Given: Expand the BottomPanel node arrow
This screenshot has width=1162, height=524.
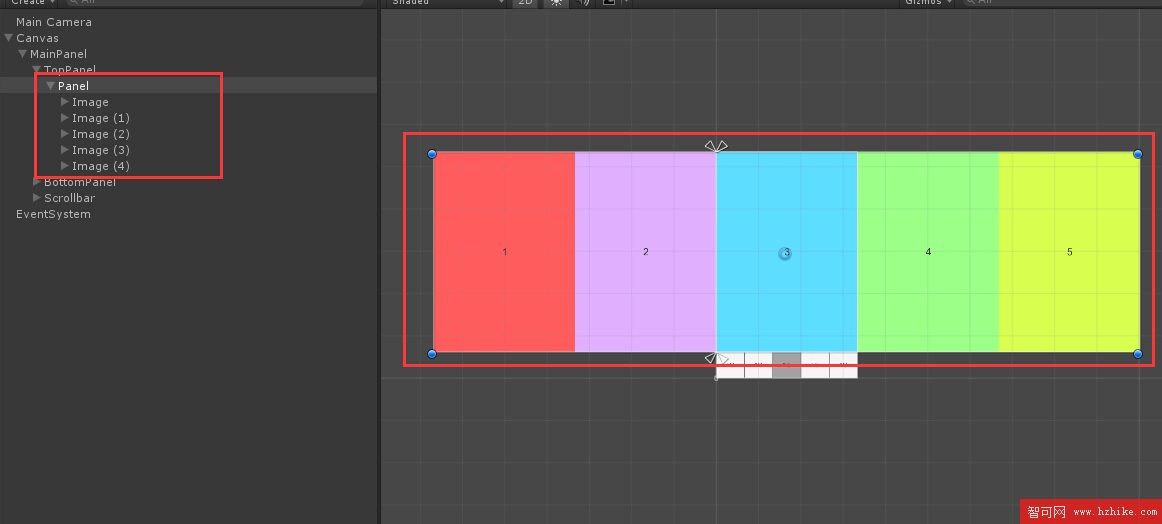Looking at the screenshot, I should 37,182.
